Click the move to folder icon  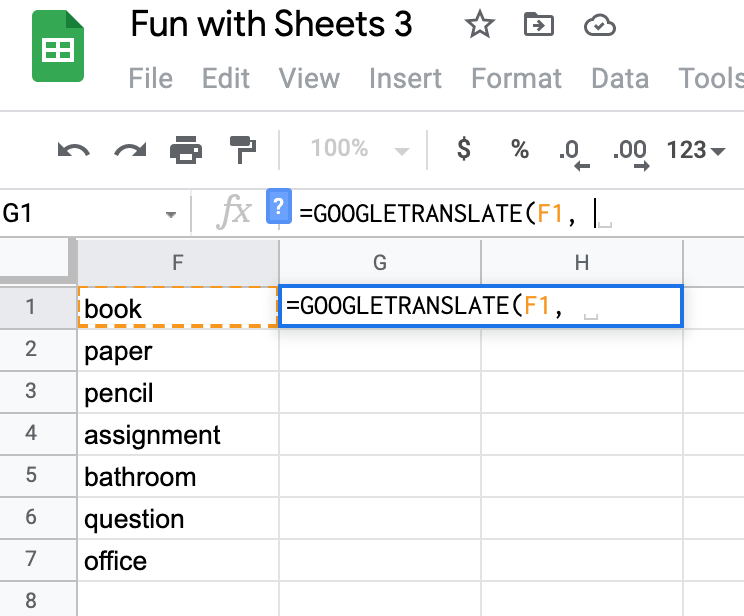pyautogui.click(x=539, y=25)
